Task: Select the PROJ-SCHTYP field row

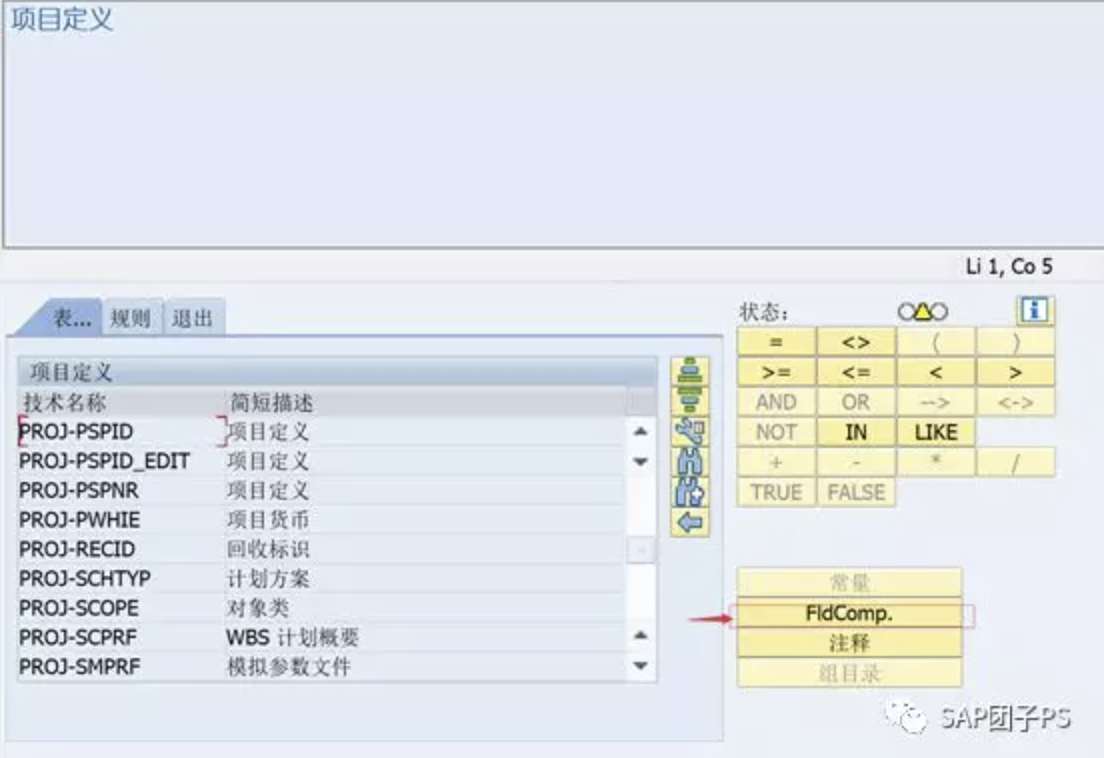Action: tap(321, 579)
